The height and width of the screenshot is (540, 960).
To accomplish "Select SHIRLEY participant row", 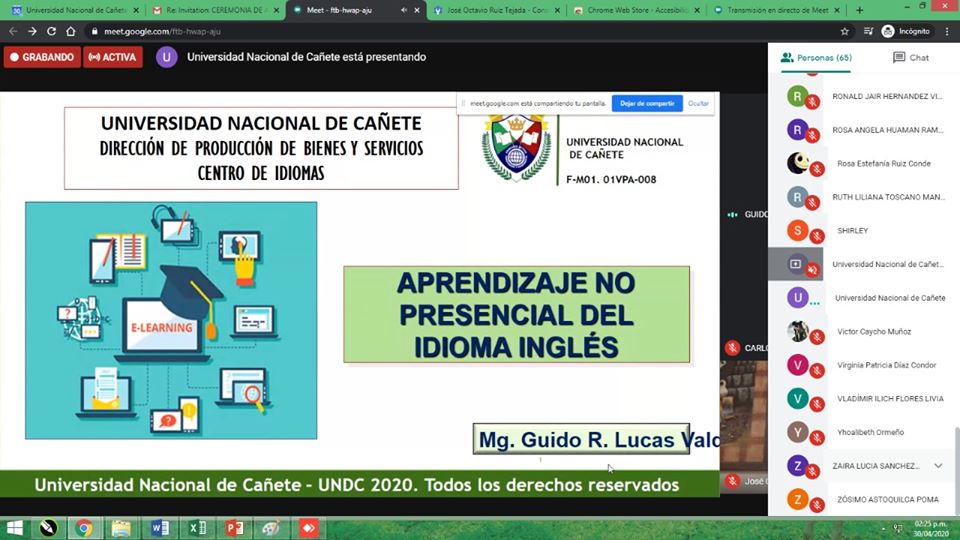I will 863,231.
